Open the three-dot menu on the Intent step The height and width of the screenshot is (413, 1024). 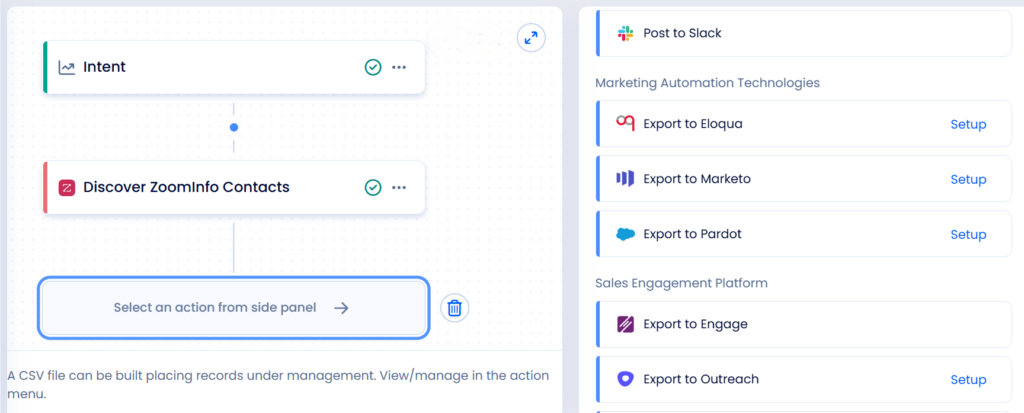pos(399,67)
